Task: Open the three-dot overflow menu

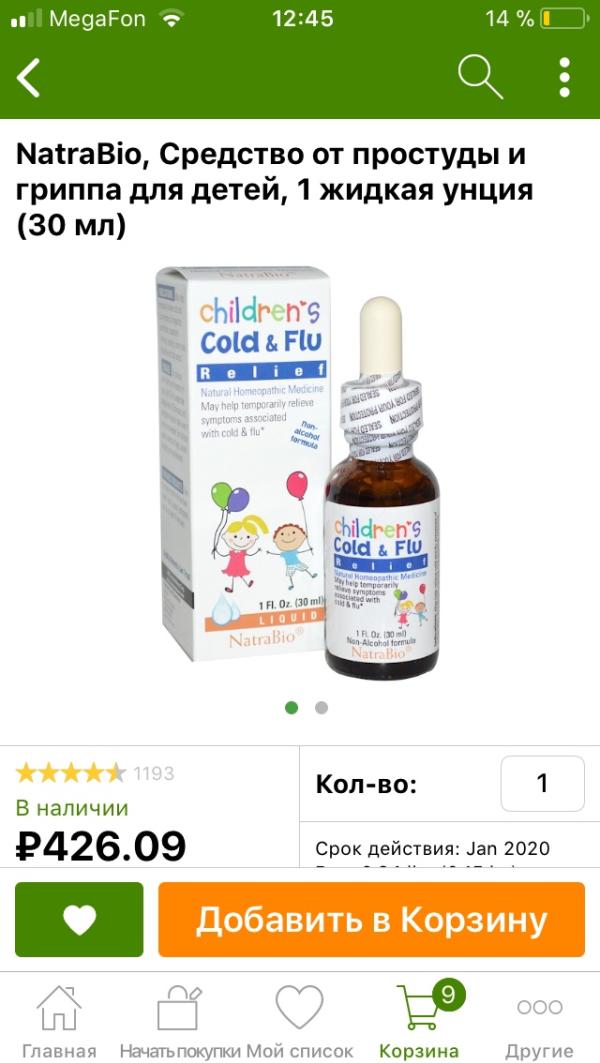Action: click(x=564, y=77)
